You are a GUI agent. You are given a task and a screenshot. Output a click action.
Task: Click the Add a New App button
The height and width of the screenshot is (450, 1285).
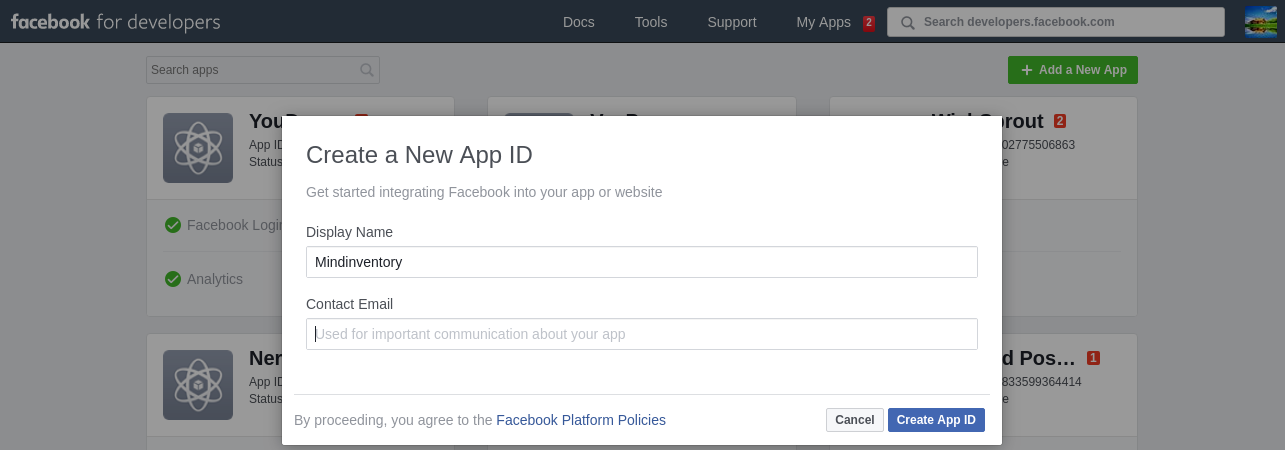tap(1073, 70)
